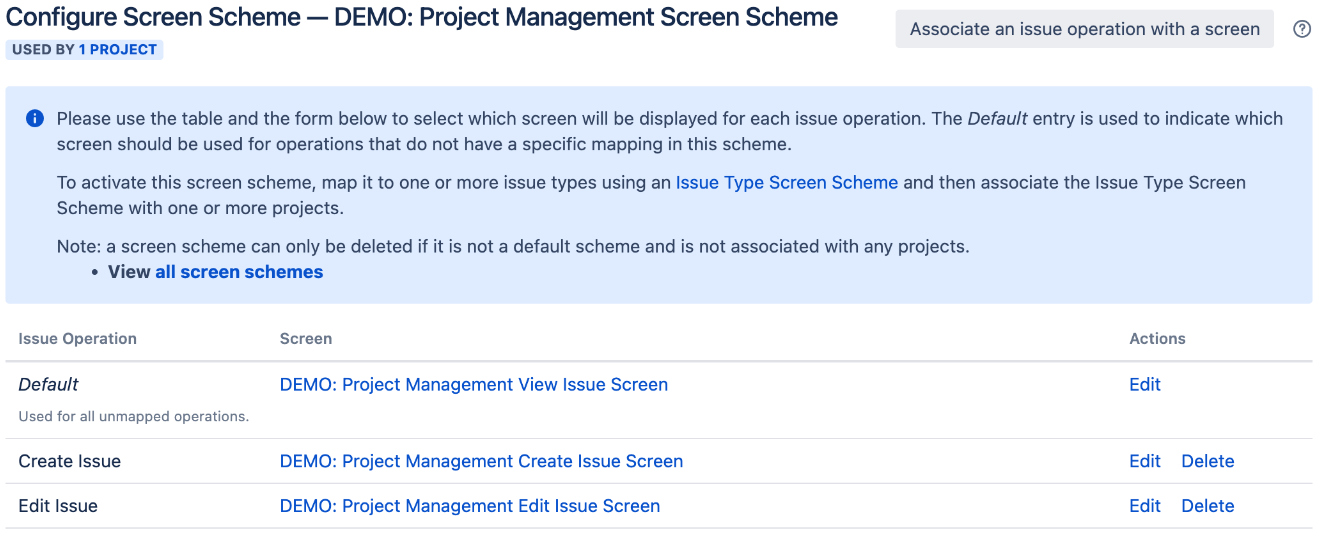The image size is (1318, 534).
Task: Click the blue info icon in the notice
Action: 35,119
